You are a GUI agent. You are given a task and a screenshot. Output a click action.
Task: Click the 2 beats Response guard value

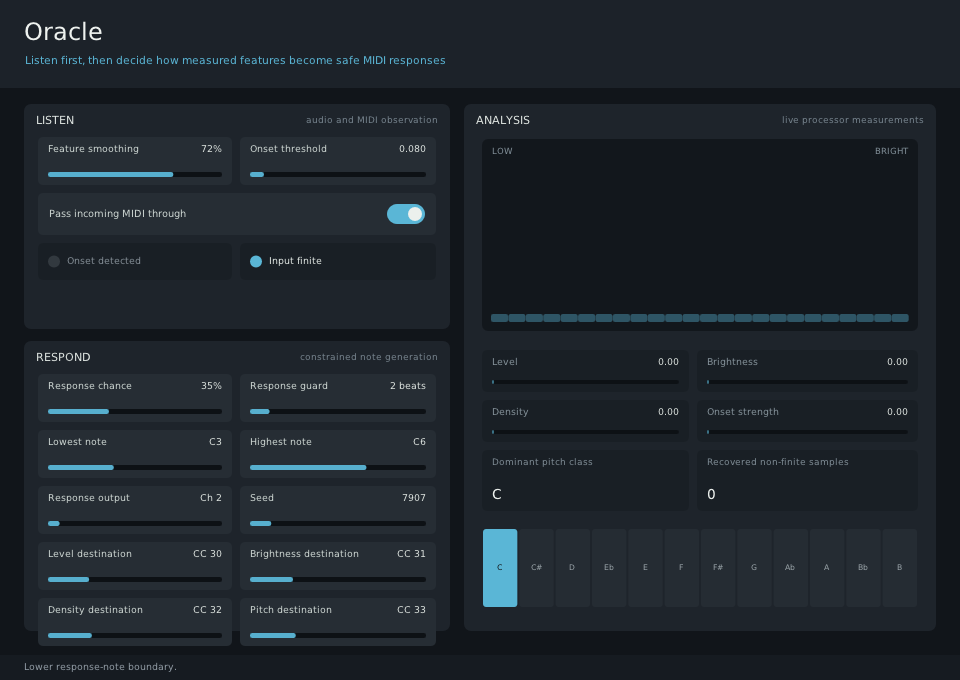[x=408, y=386]
